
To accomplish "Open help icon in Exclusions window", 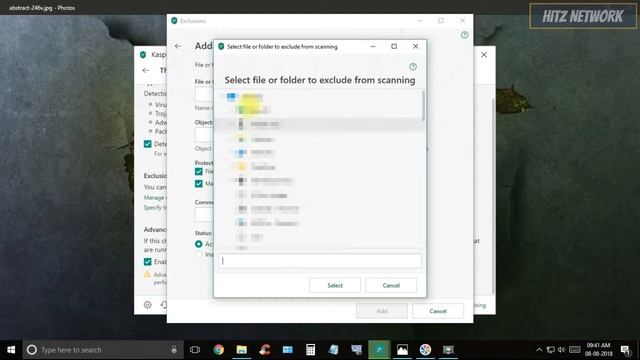I will click(x=464, y=35).
